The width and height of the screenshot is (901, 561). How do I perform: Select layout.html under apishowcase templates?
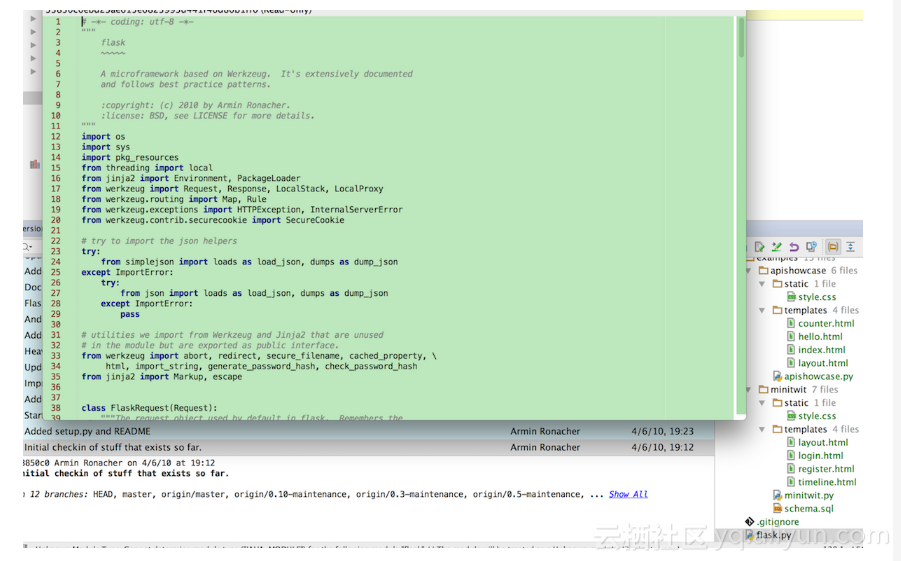pyautogui.click(x=823, y=363)
